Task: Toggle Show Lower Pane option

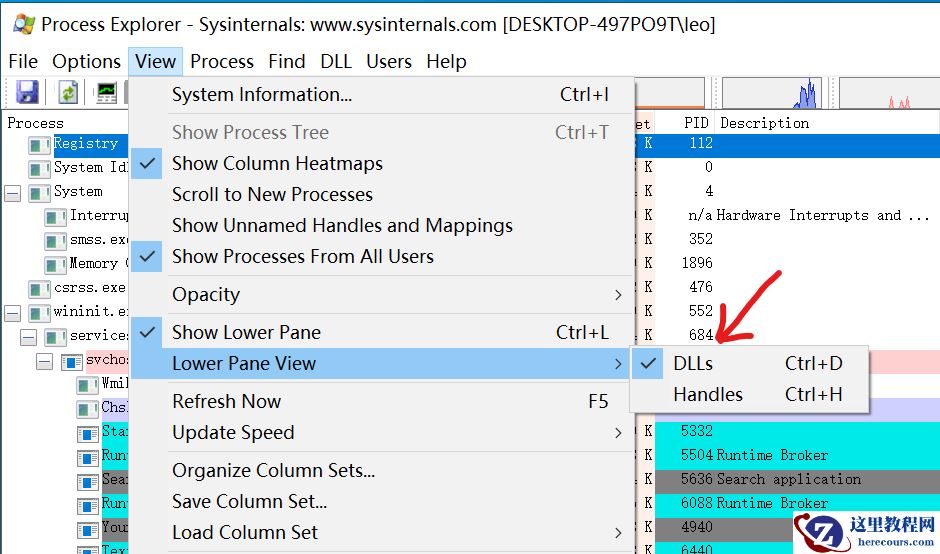Action: (382, 332)
